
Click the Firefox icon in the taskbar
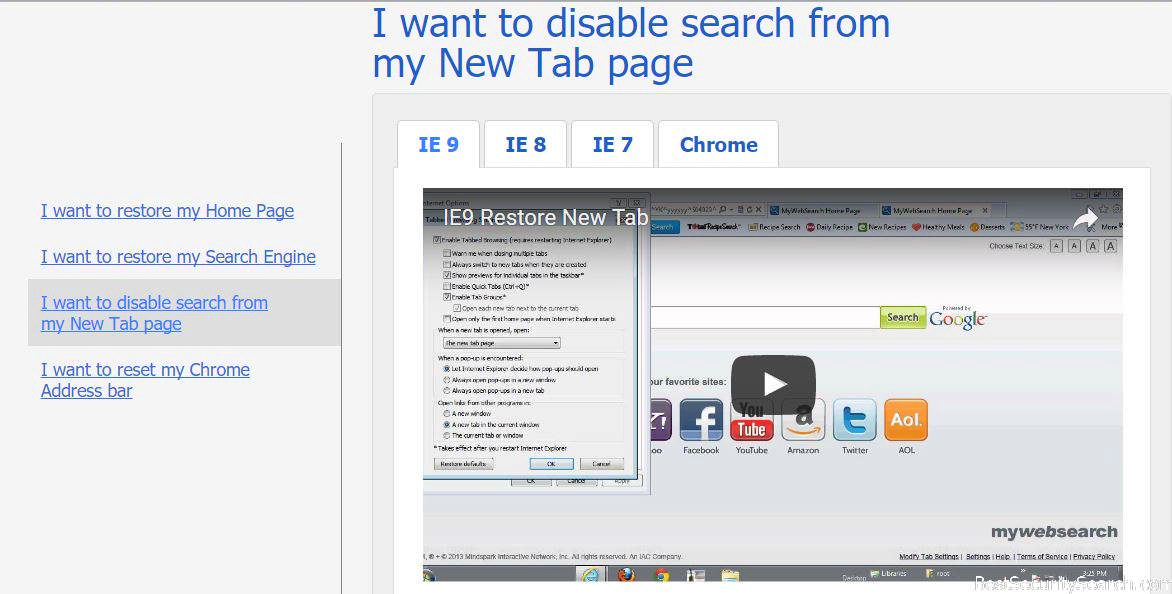coord(626,575)
